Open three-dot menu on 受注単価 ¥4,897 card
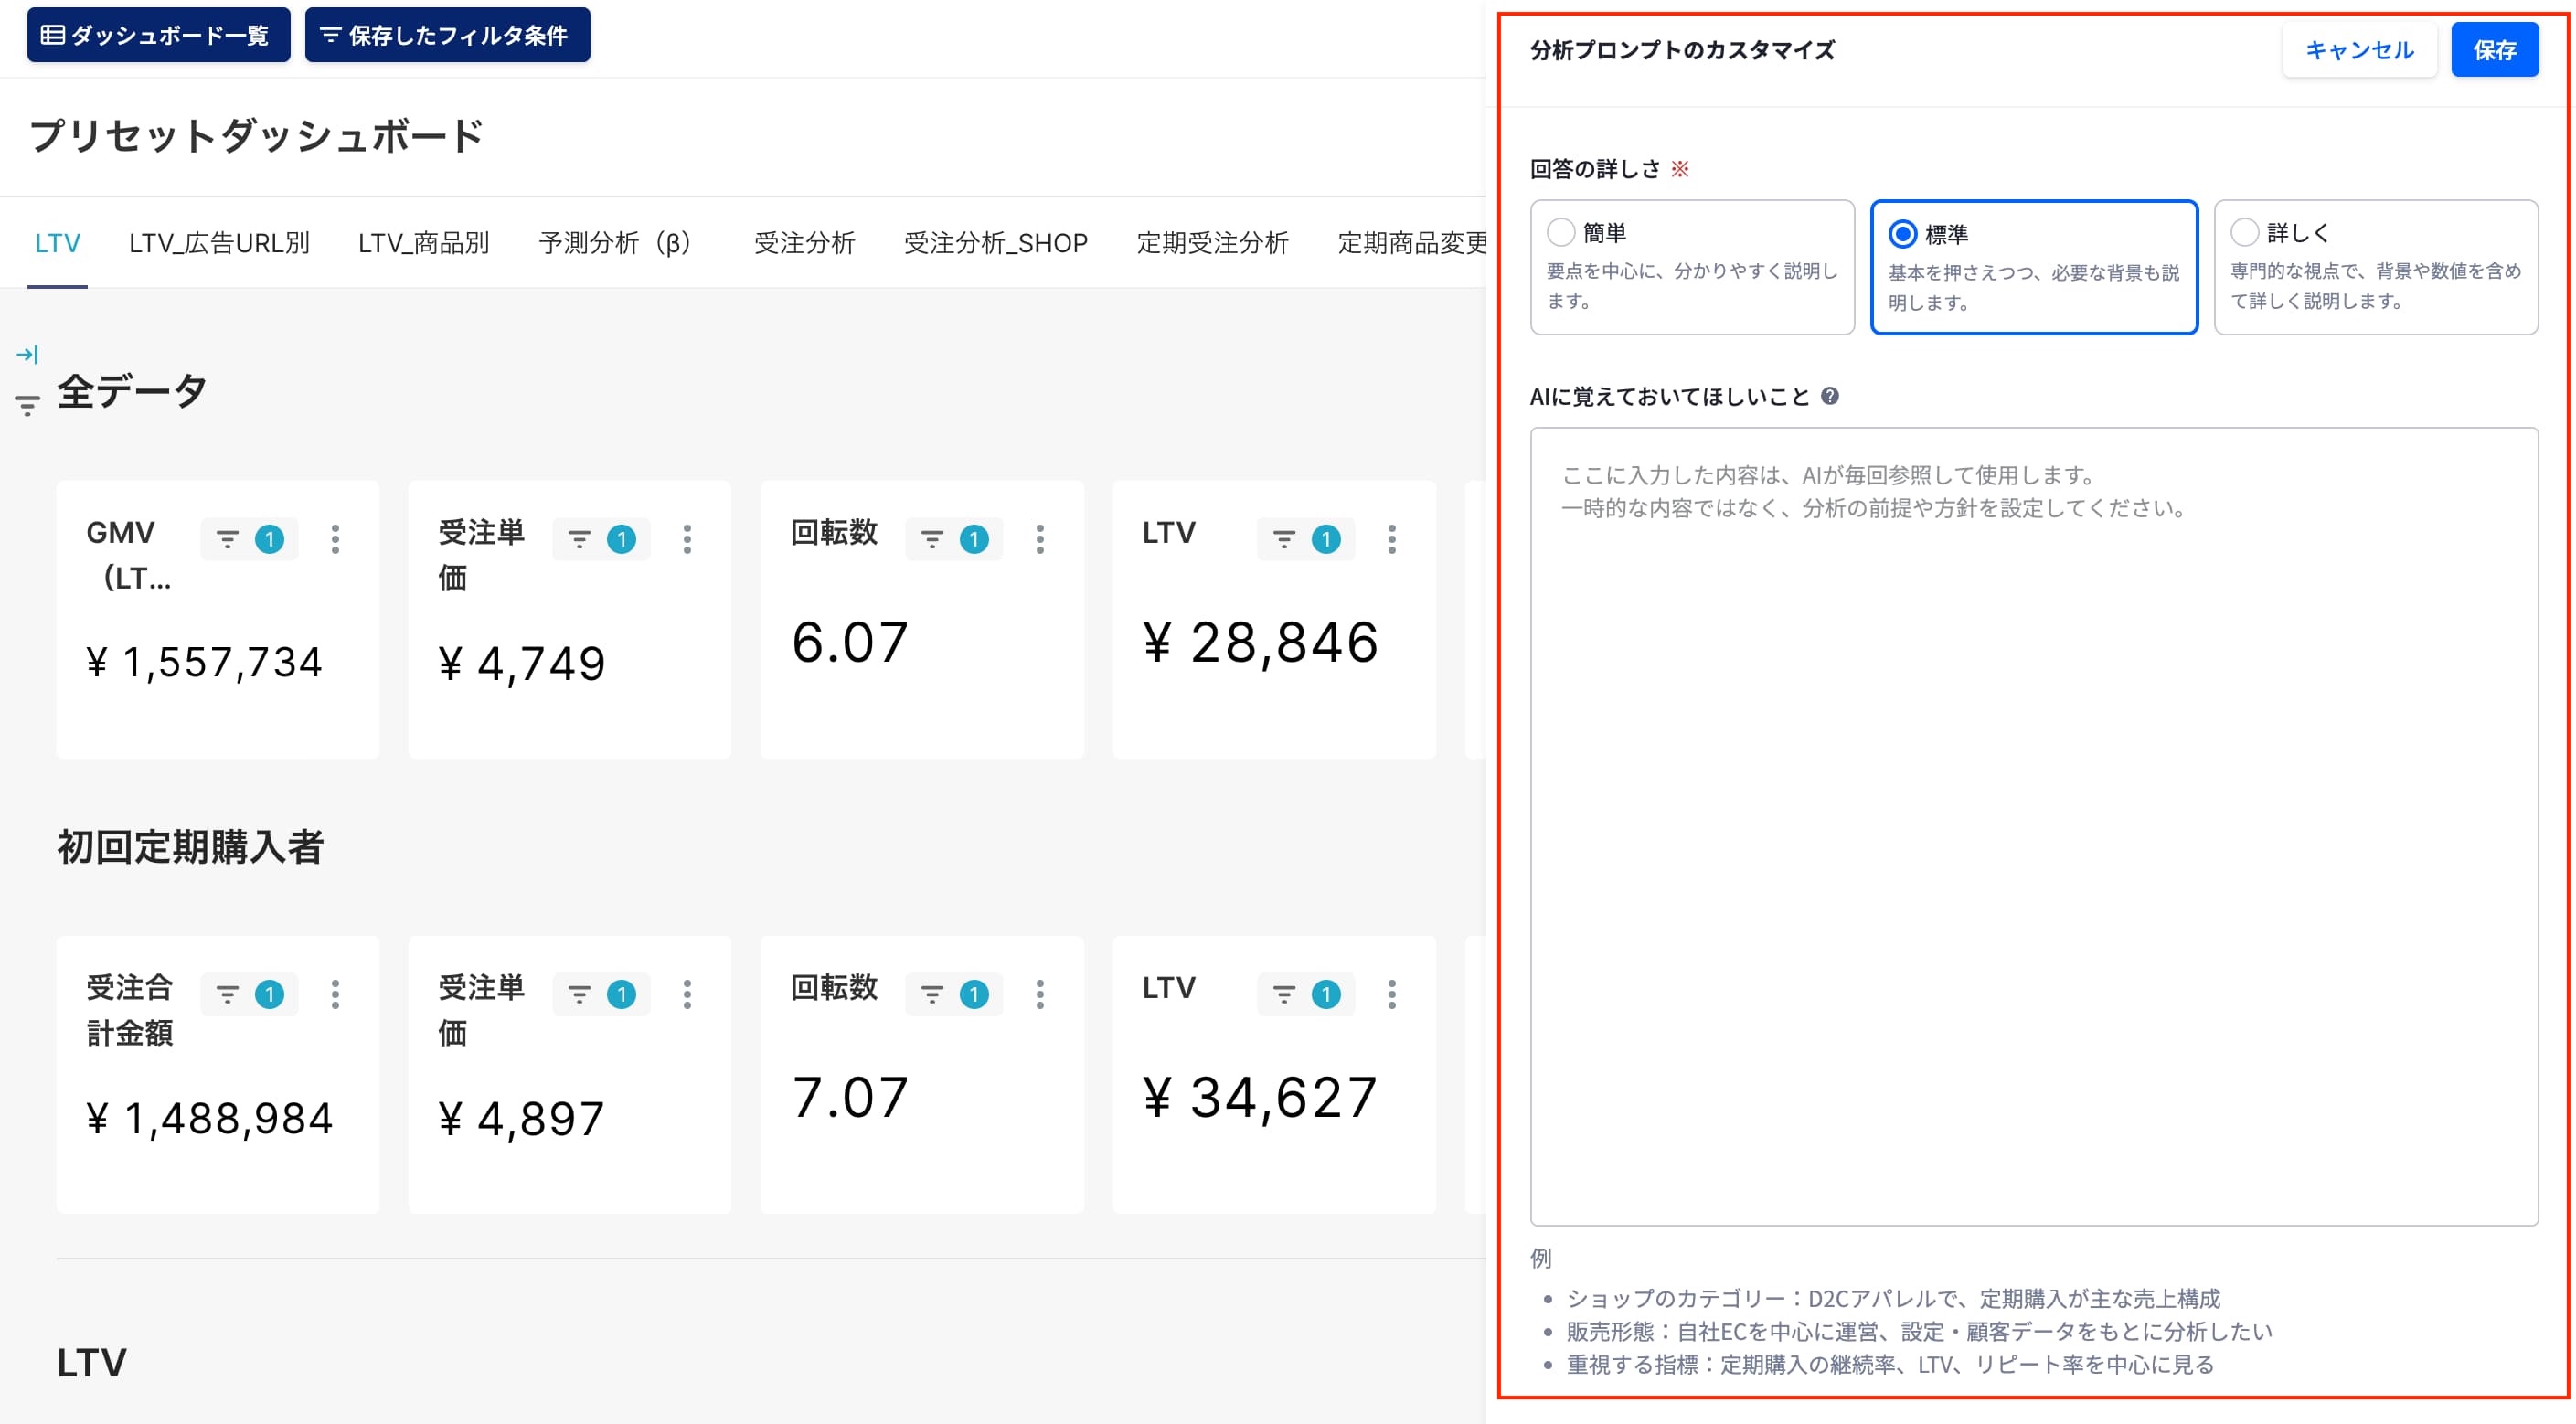The width and height of the screenshot is (2576, 1424). pyautogui.click(x=687, y=994)
